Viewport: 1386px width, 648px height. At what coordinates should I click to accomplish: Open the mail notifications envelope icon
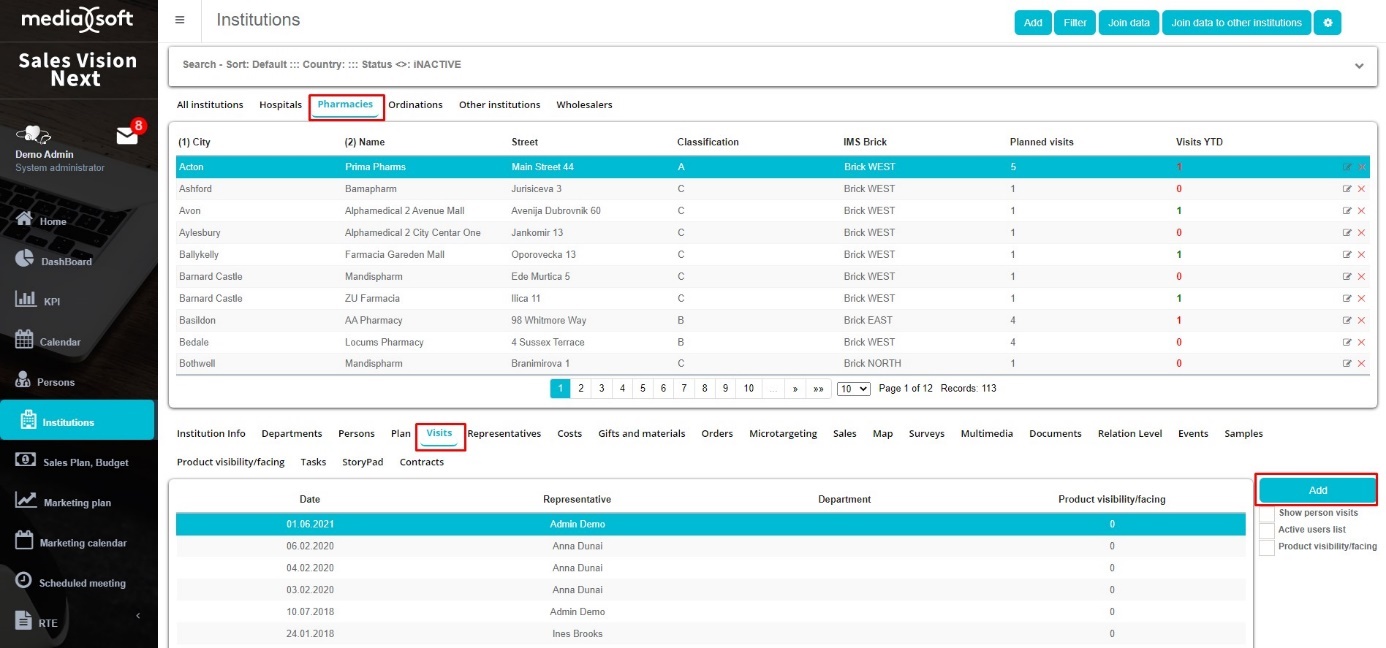[127, 136]
